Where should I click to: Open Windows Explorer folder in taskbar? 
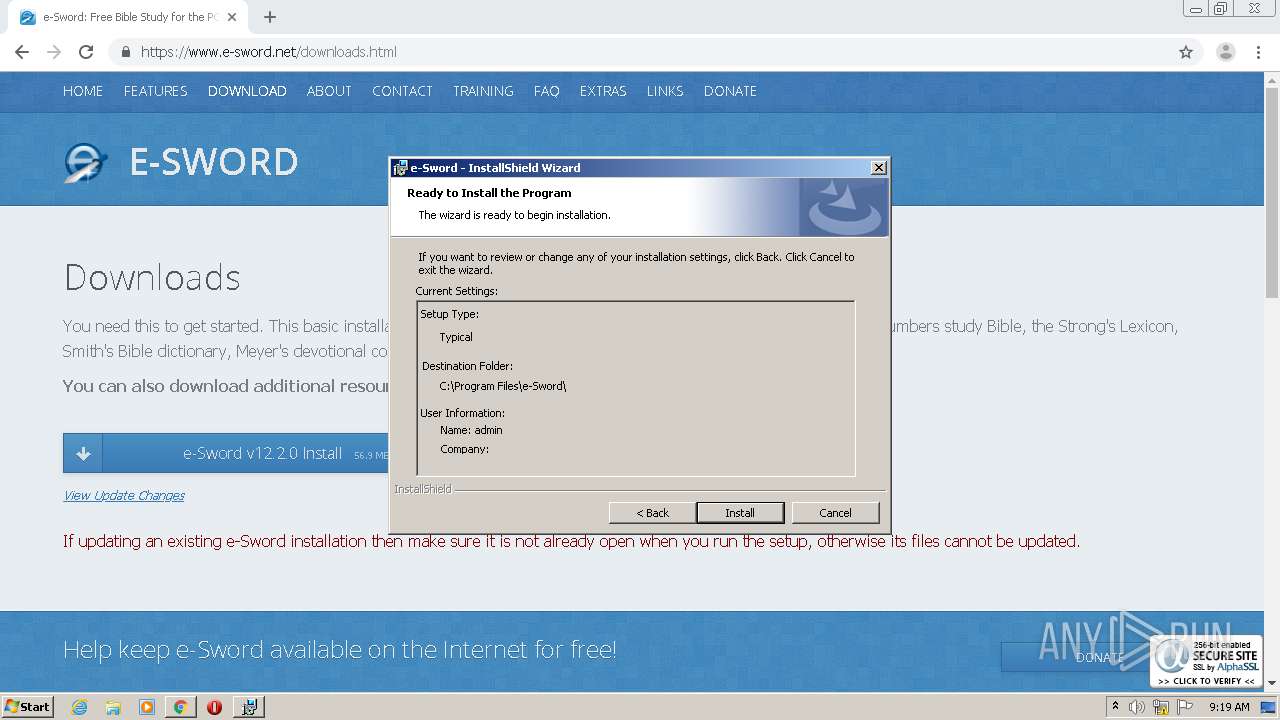point(113,707)
